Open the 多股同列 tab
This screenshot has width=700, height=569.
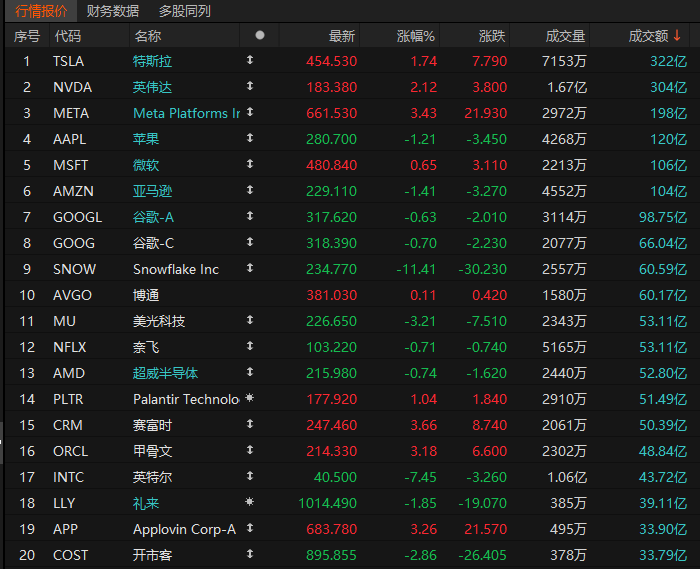(185, 11)
